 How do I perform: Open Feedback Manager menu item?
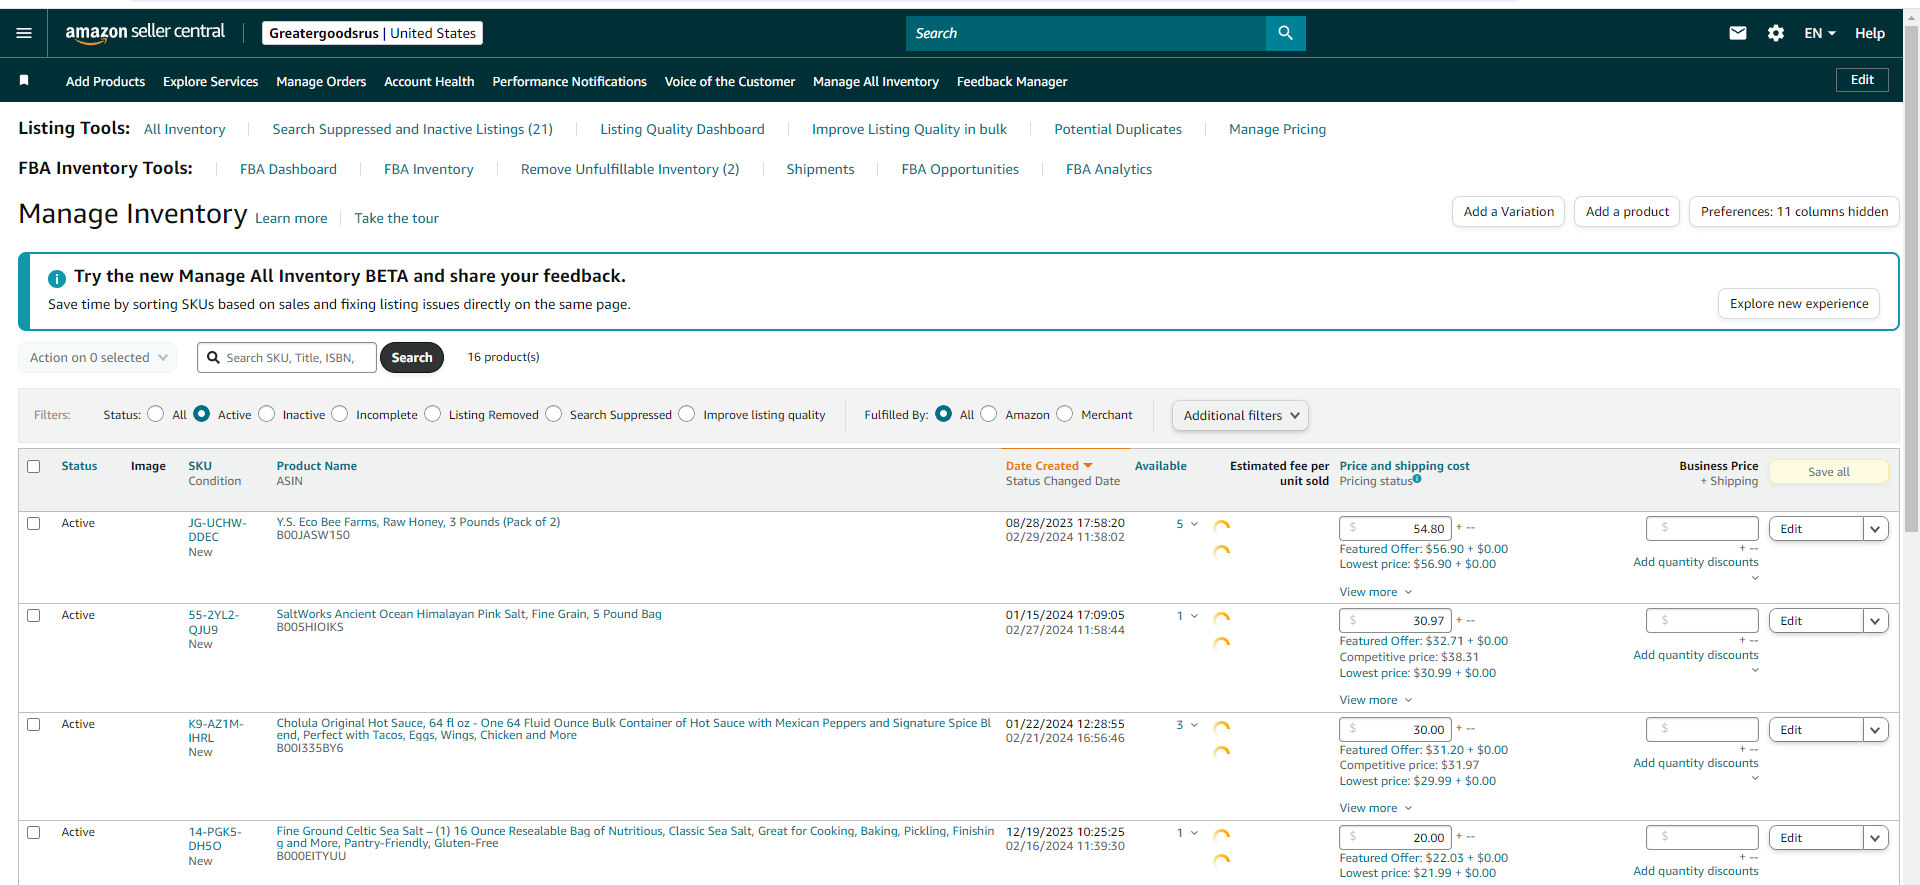1012,81
